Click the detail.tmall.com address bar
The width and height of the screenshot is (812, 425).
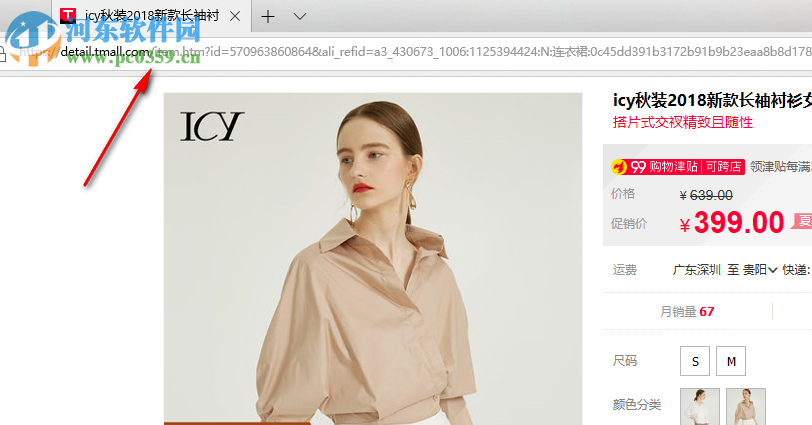pyautogui.click(x=414, y=52)
